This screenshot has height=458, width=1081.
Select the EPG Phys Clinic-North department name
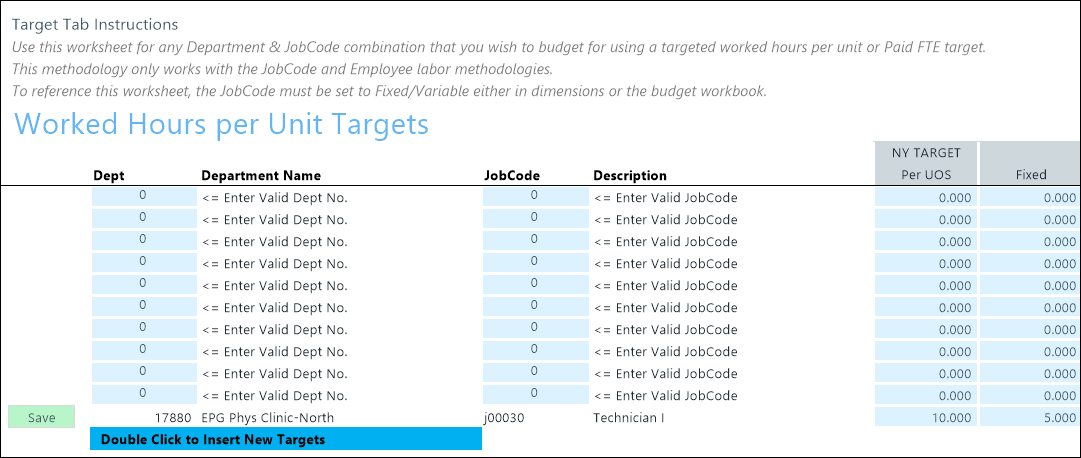click(x=268, y=417)
